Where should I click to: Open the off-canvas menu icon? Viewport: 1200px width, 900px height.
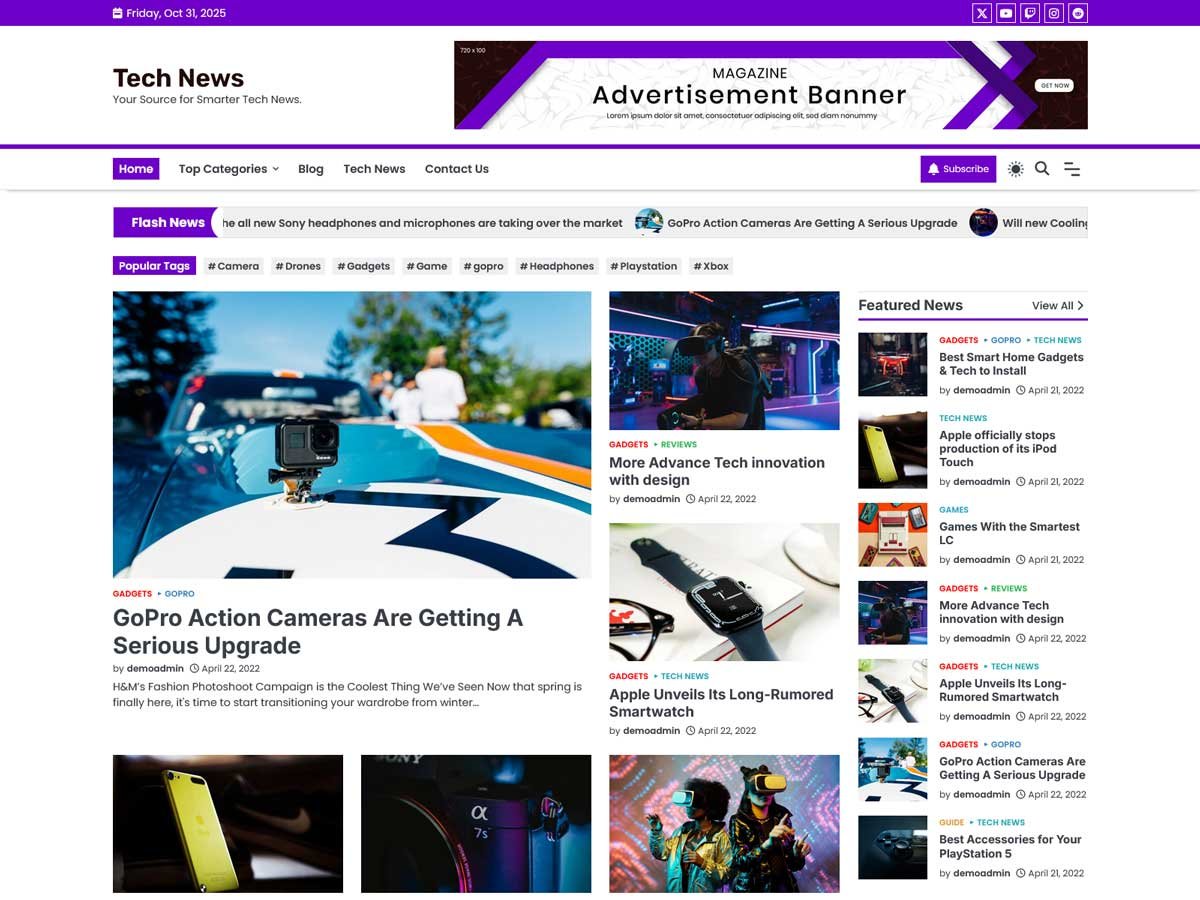pyautogui.click(x=1072, y=169)
